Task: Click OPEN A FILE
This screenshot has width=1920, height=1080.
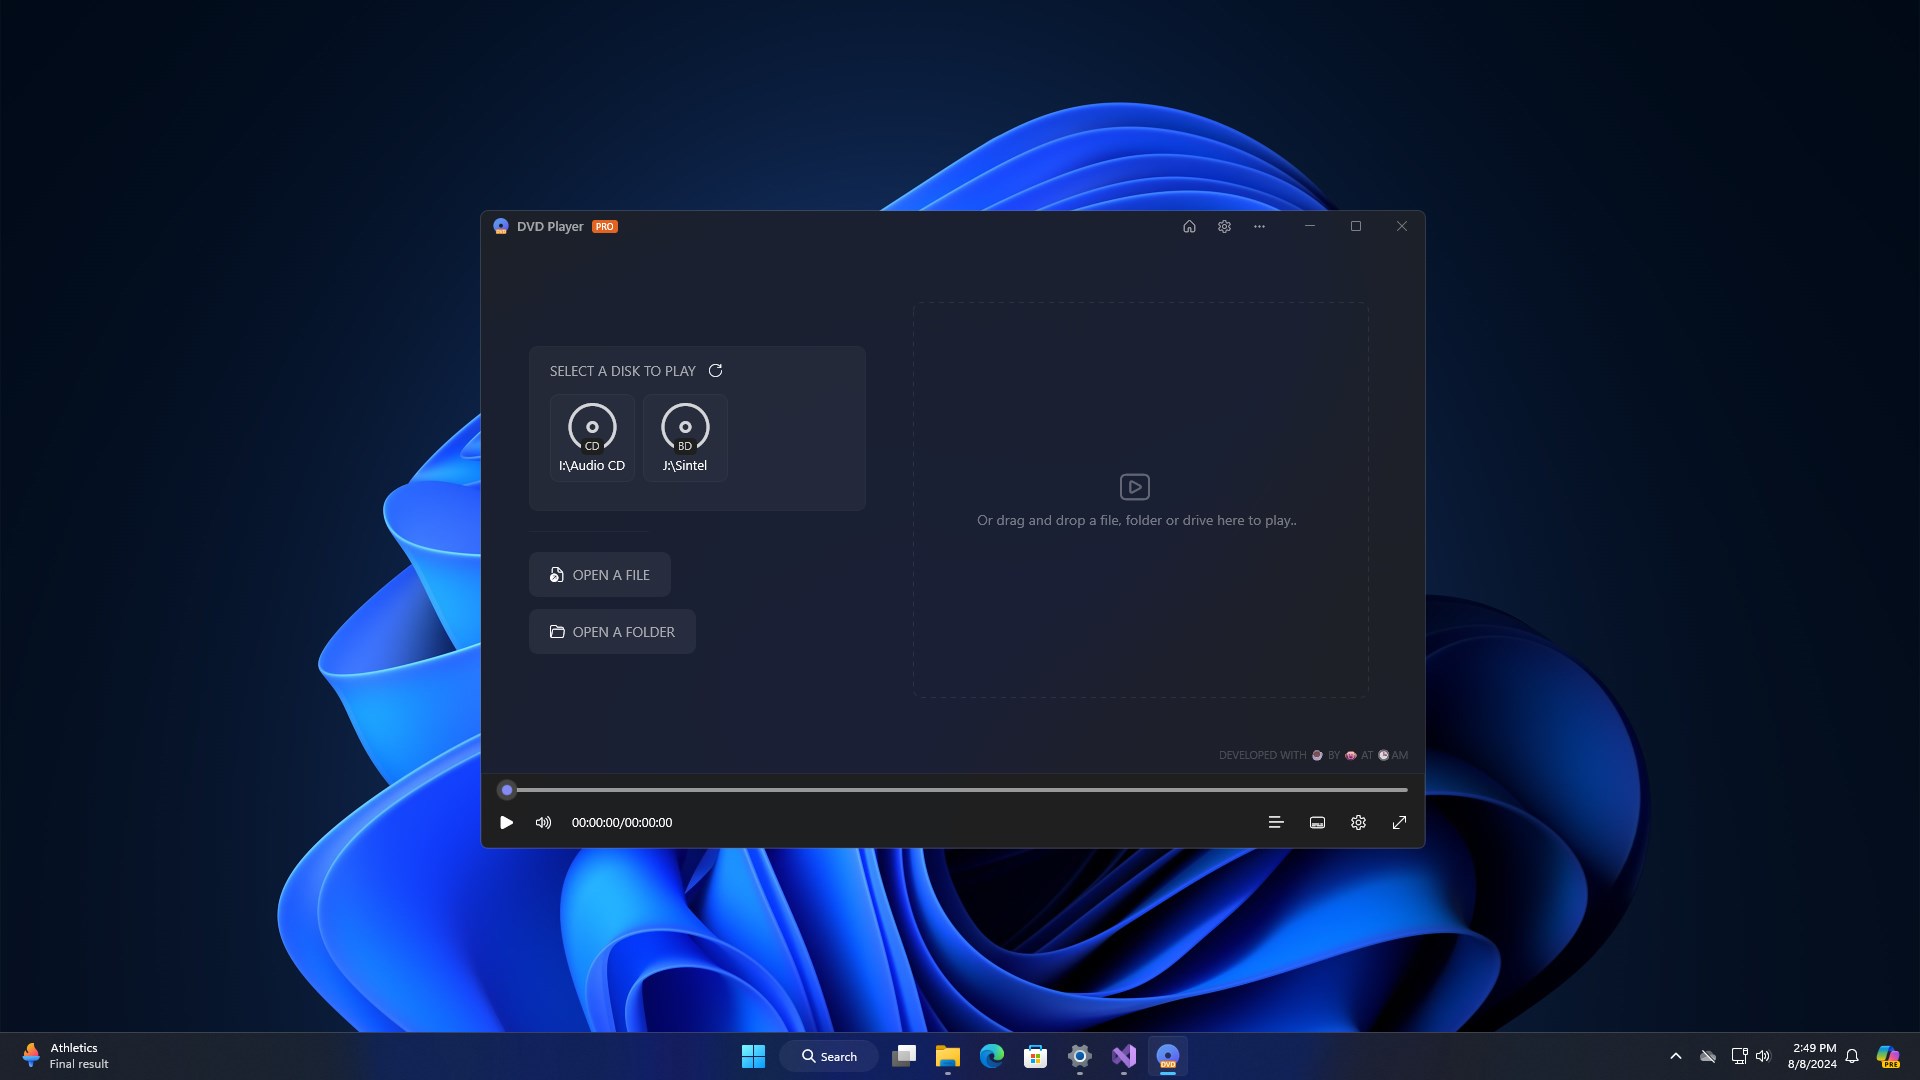Action: (599, 574)
